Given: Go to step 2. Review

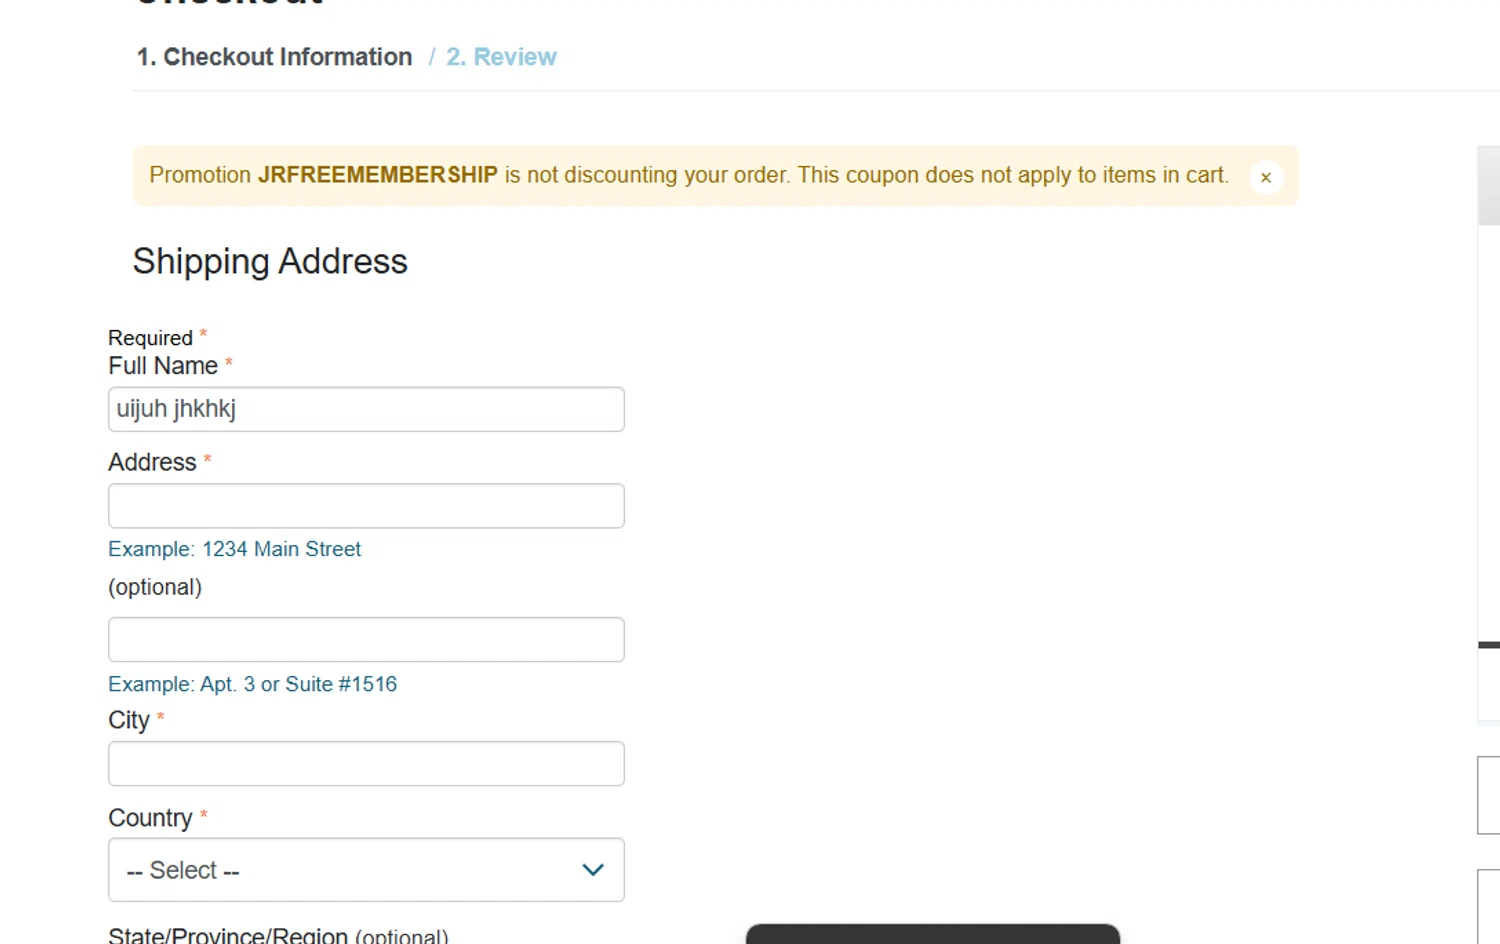Looking at the screenshot, I should [x=501, y=57].
